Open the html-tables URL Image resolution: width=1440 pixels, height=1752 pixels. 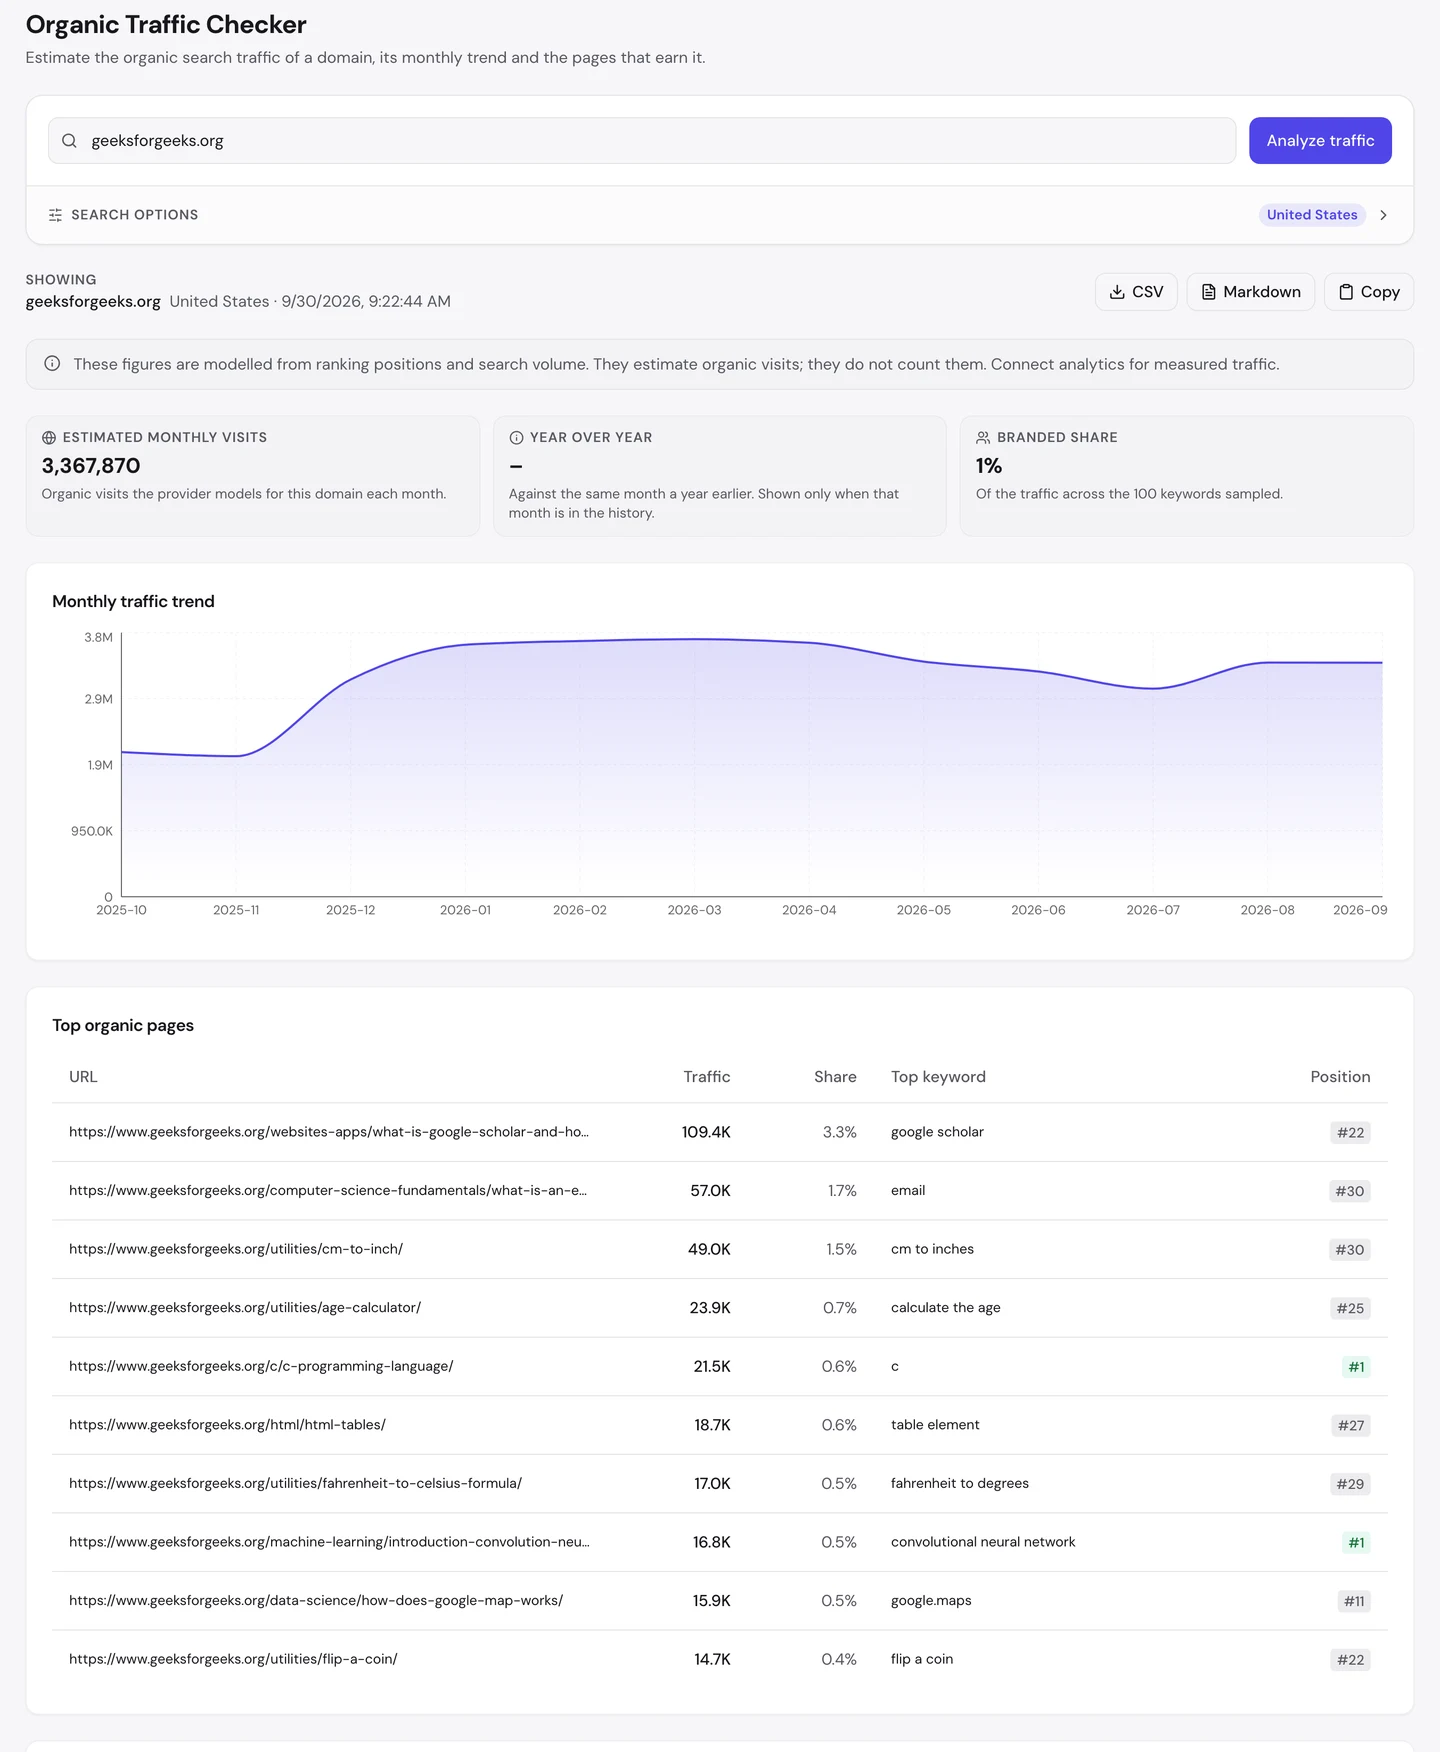click(227, 1425)
